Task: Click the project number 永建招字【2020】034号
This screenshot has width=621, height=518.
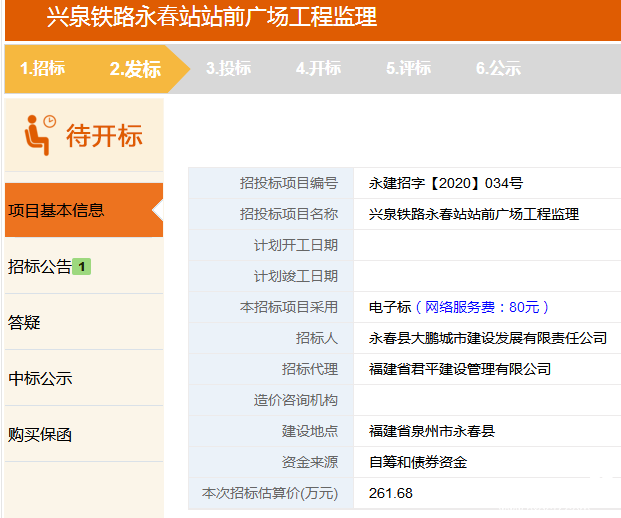Action: coord(446,183)
